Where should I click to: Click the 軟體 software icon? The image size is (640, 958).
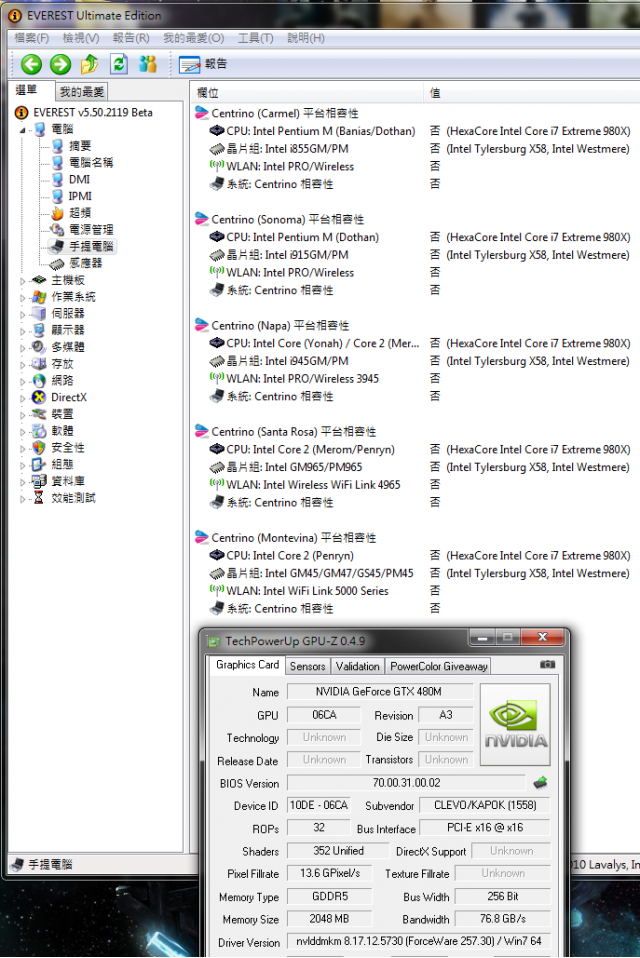tap(39, 431)
